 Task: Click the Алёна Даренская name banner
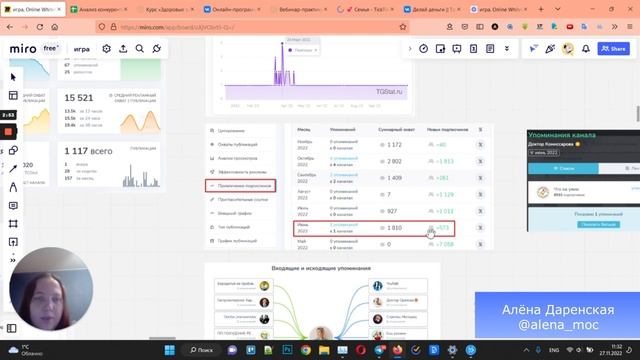(558, 316)
